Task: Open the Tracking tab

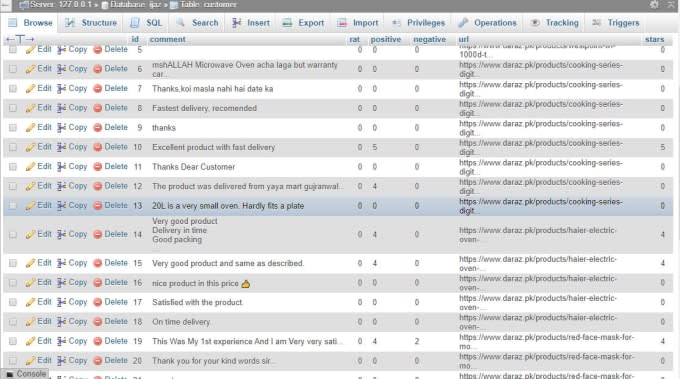Action: click(x=555, y=23)
